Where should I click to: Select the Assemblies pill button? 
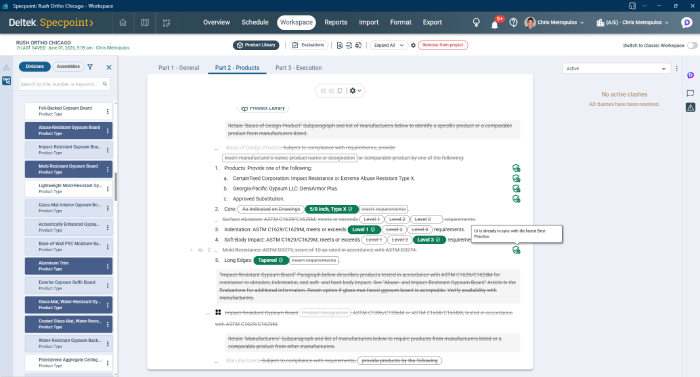pyautogui.click(x=68, y=67)
